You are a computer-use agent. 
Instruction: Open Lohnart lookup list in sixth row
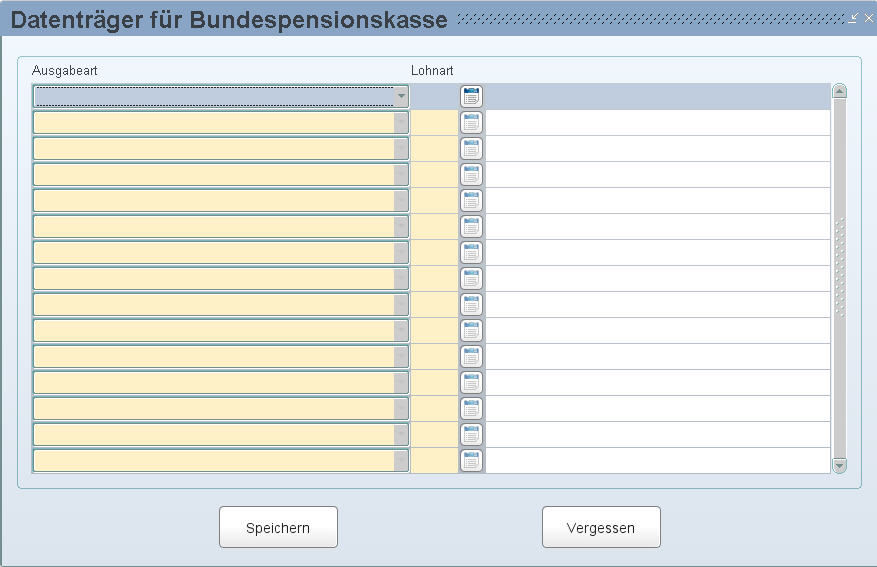[x=471, y=226]
